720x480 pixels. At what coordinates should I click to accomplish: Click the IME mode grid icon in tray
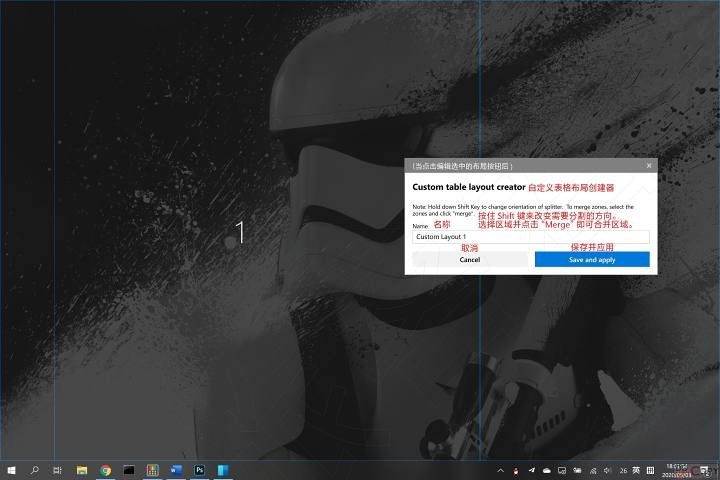tap(650, 470)
